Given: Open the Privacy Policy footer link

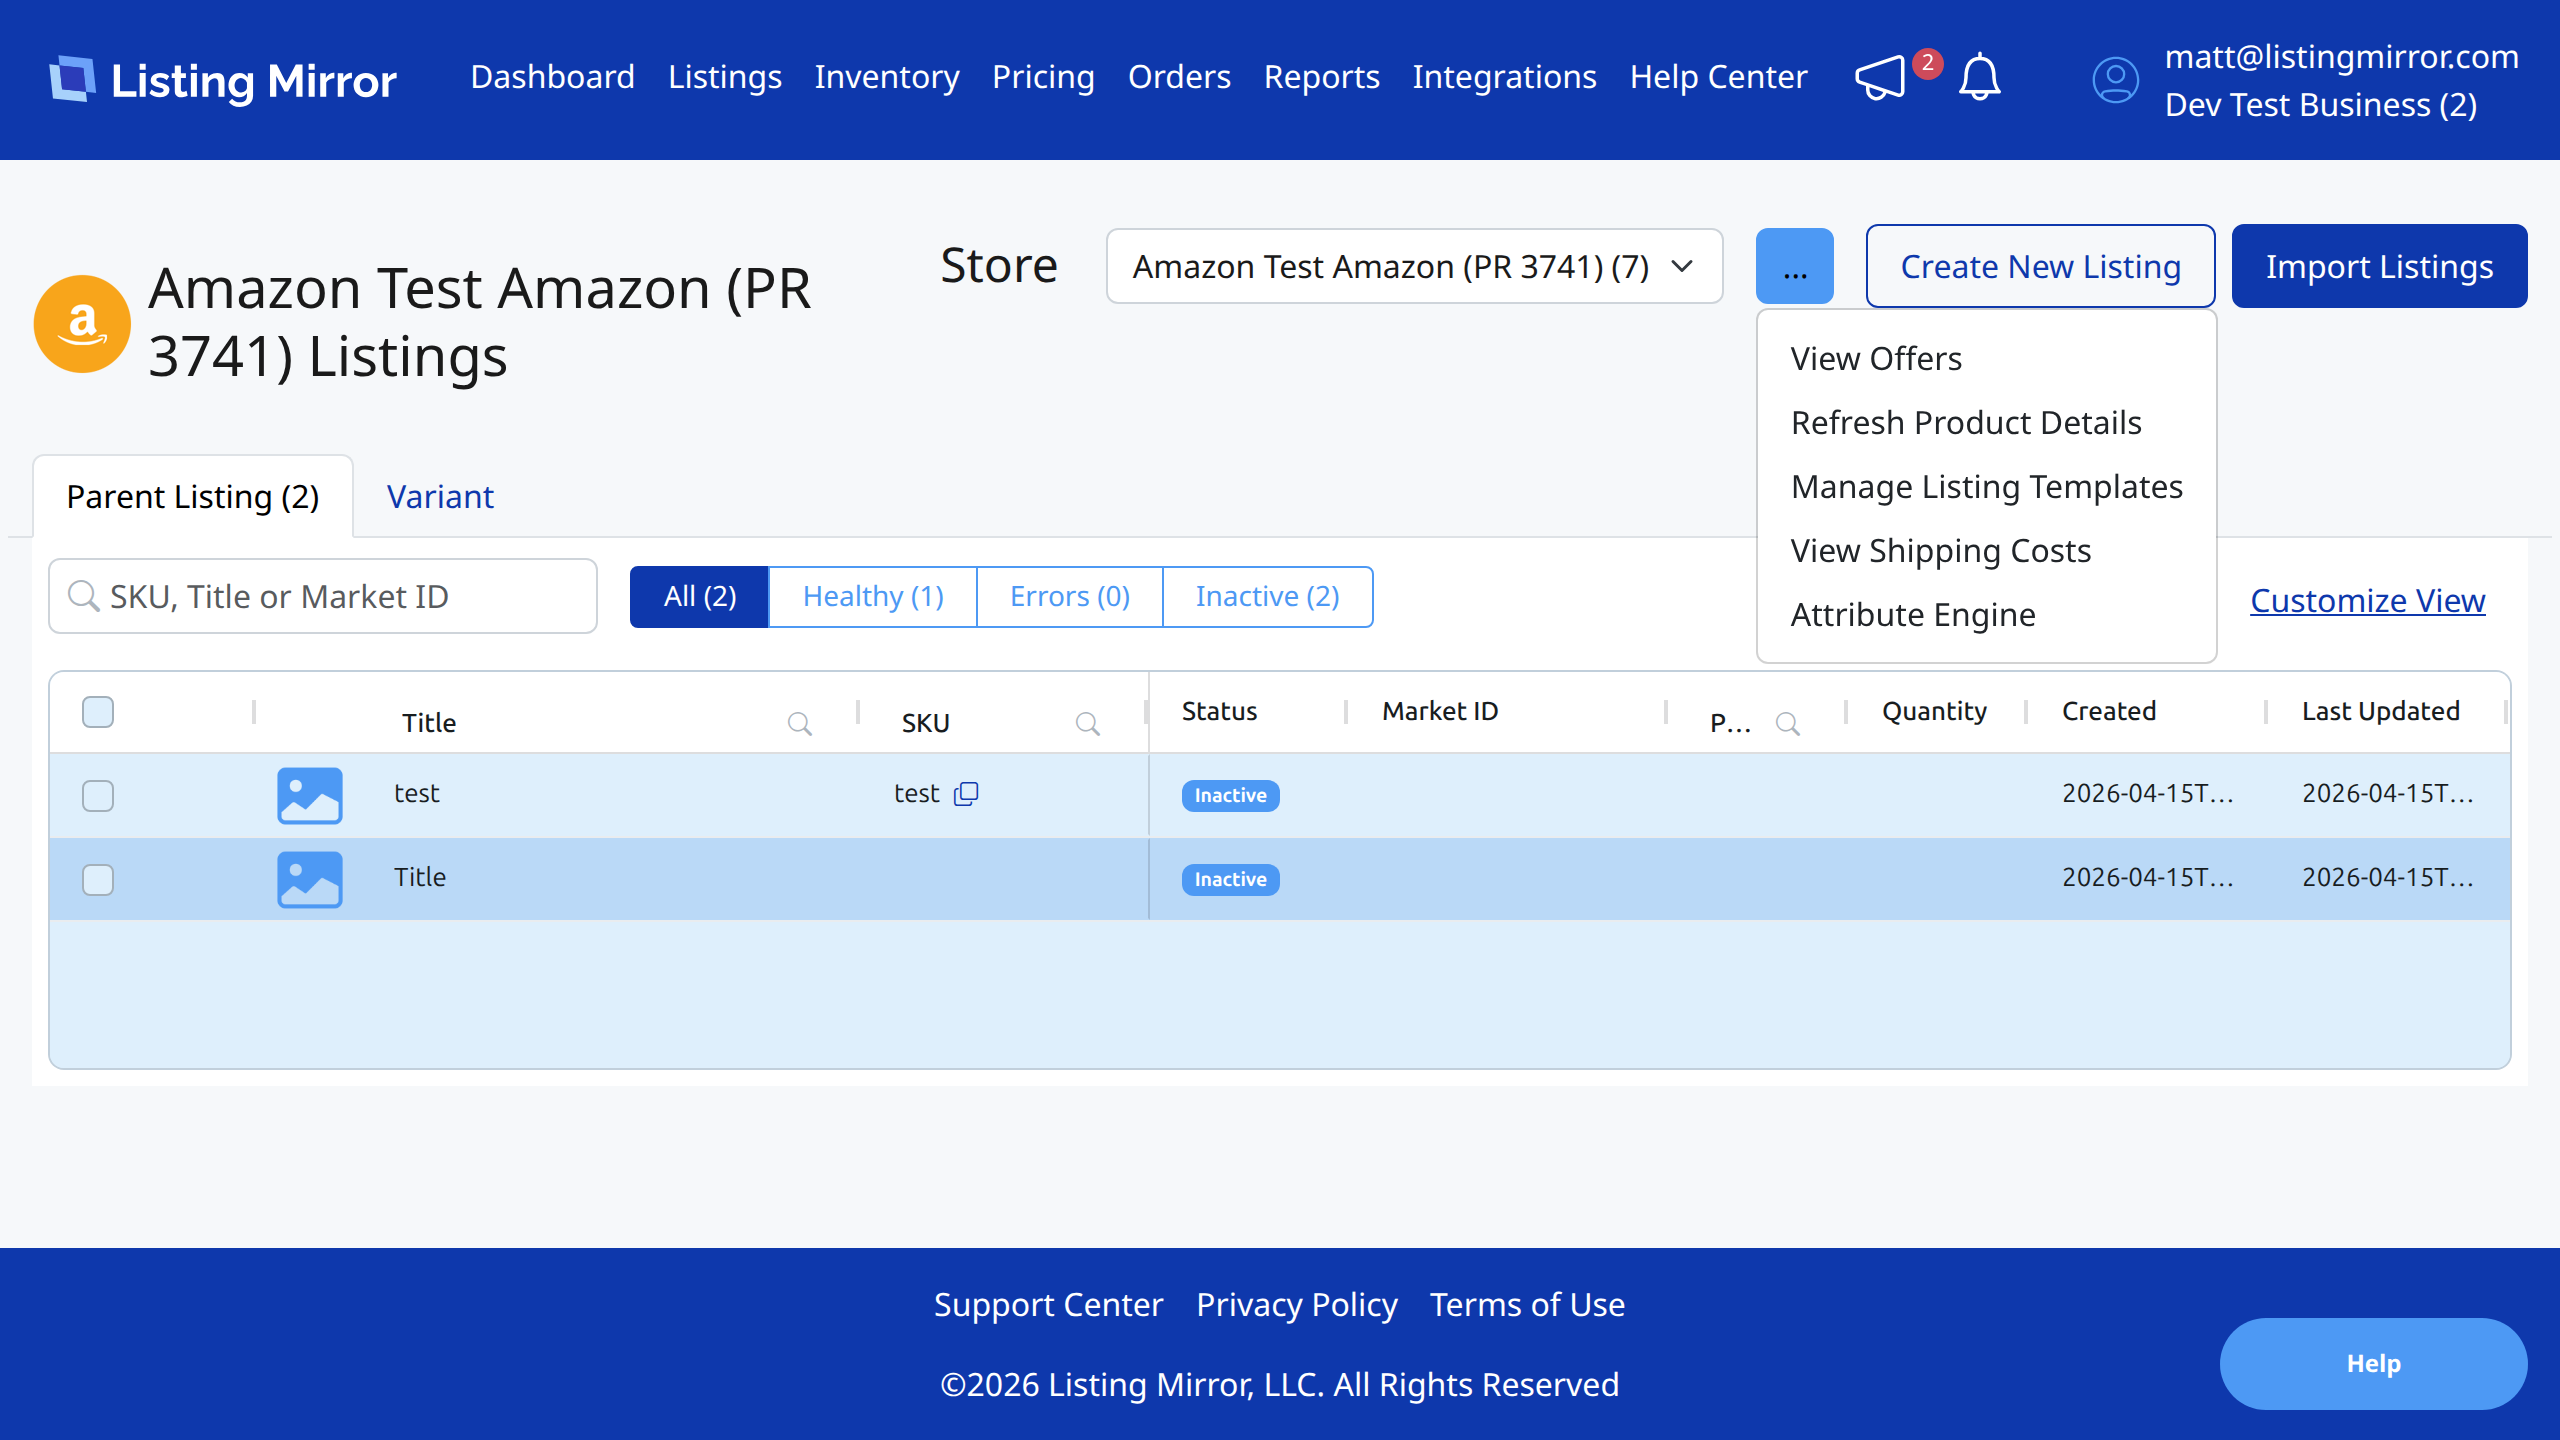Looking at the screenshot, I should tap(1297, 1305).
